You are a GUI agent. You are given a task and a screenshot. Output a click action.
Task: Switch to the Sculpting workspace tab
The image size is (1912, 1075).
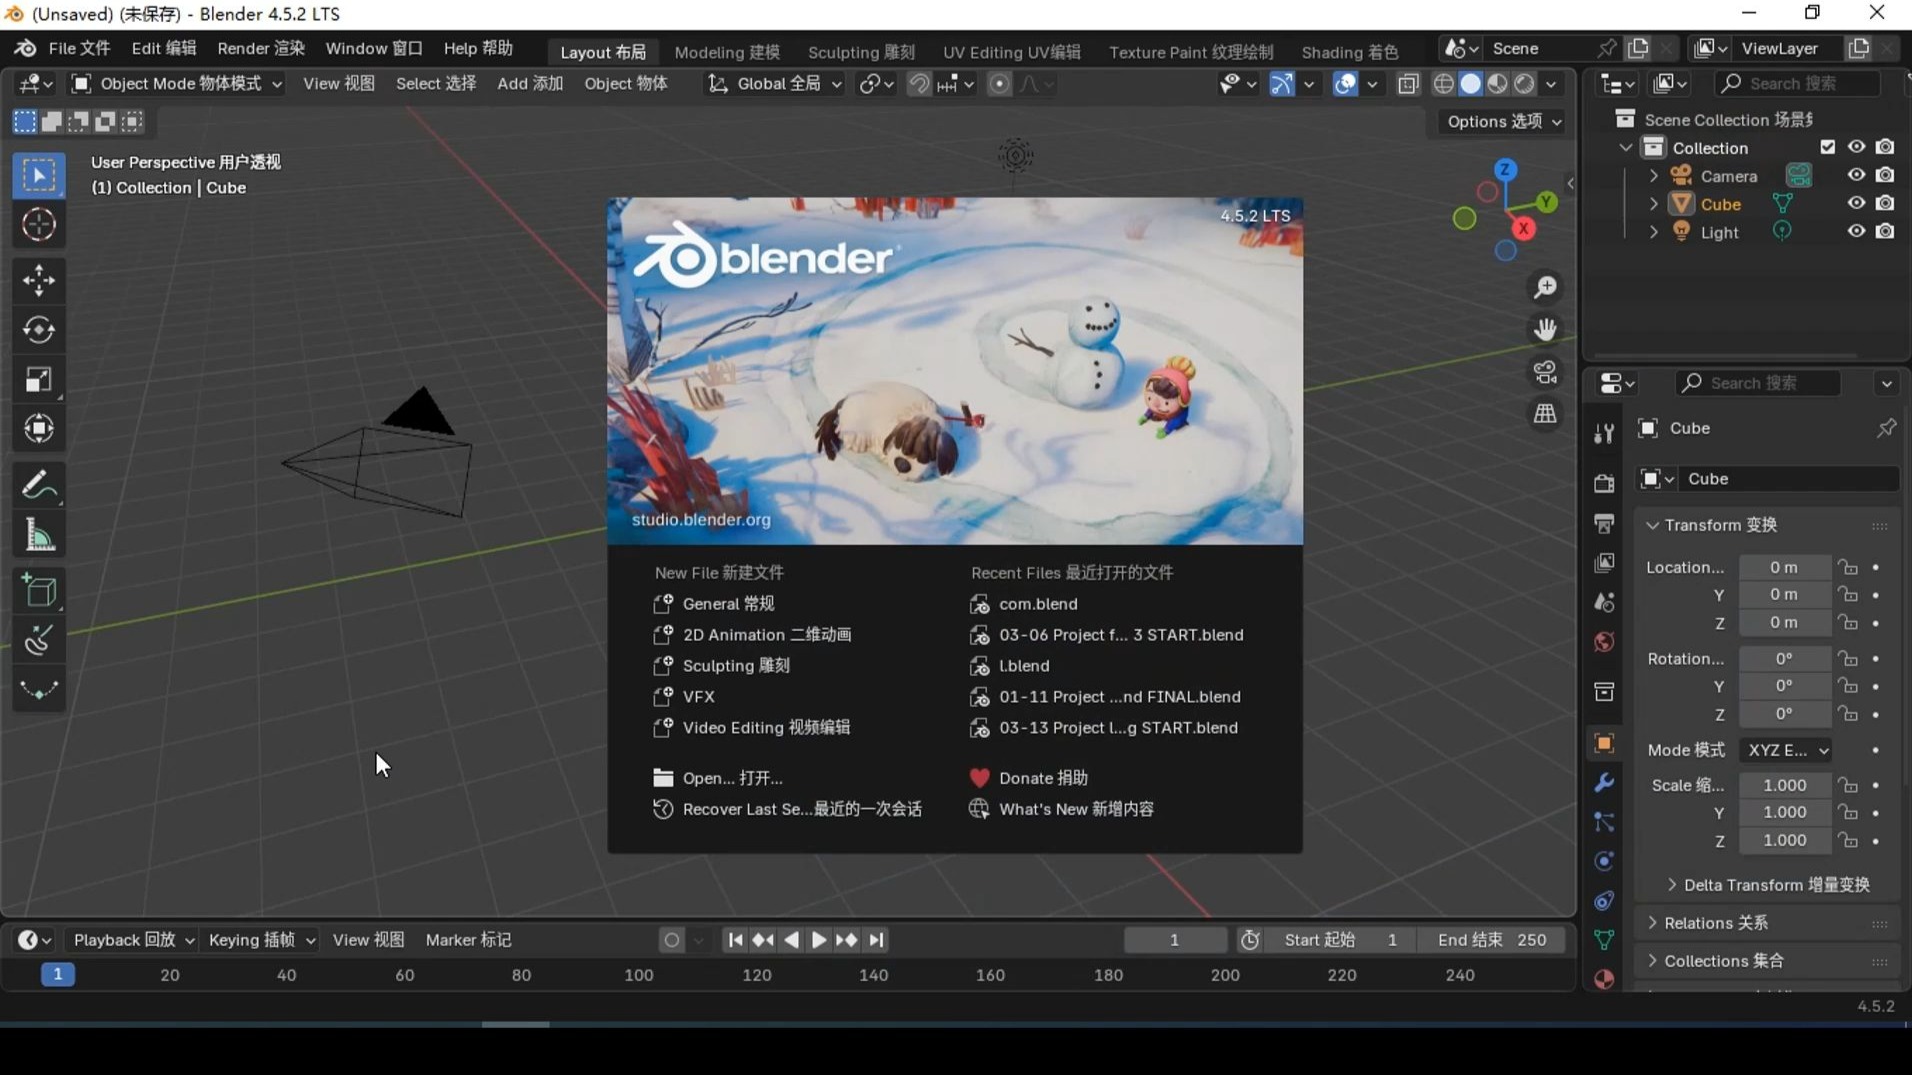point(860,52)
